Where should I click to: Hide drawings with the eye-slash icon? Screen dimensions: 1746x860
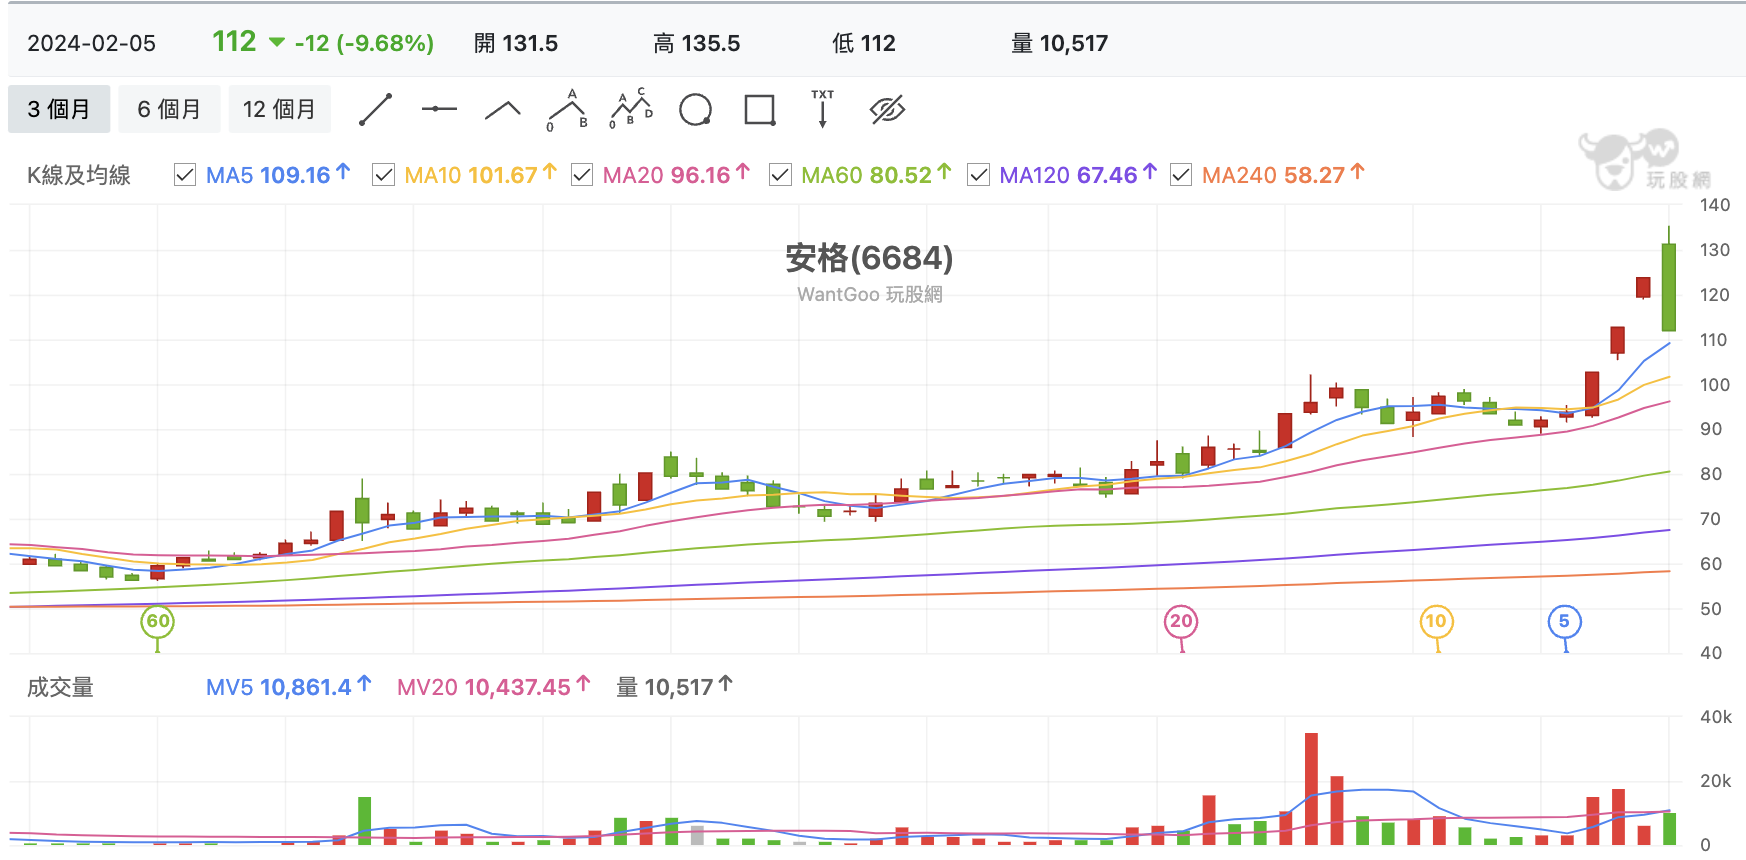click(x=887, y=110)
